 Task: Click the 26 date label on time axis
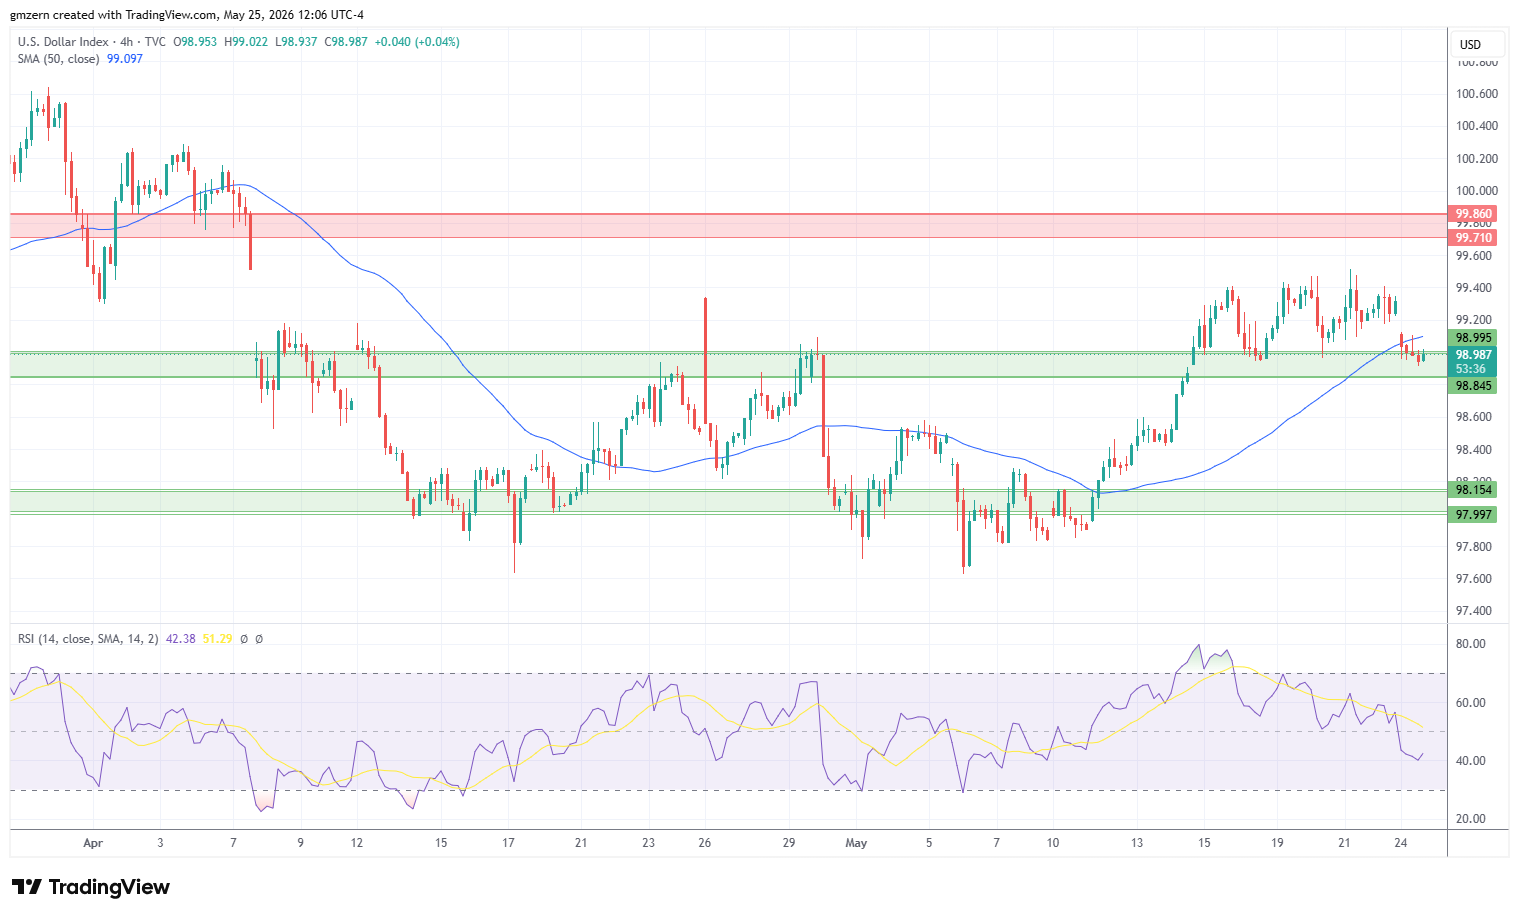(x=705, y=843)
